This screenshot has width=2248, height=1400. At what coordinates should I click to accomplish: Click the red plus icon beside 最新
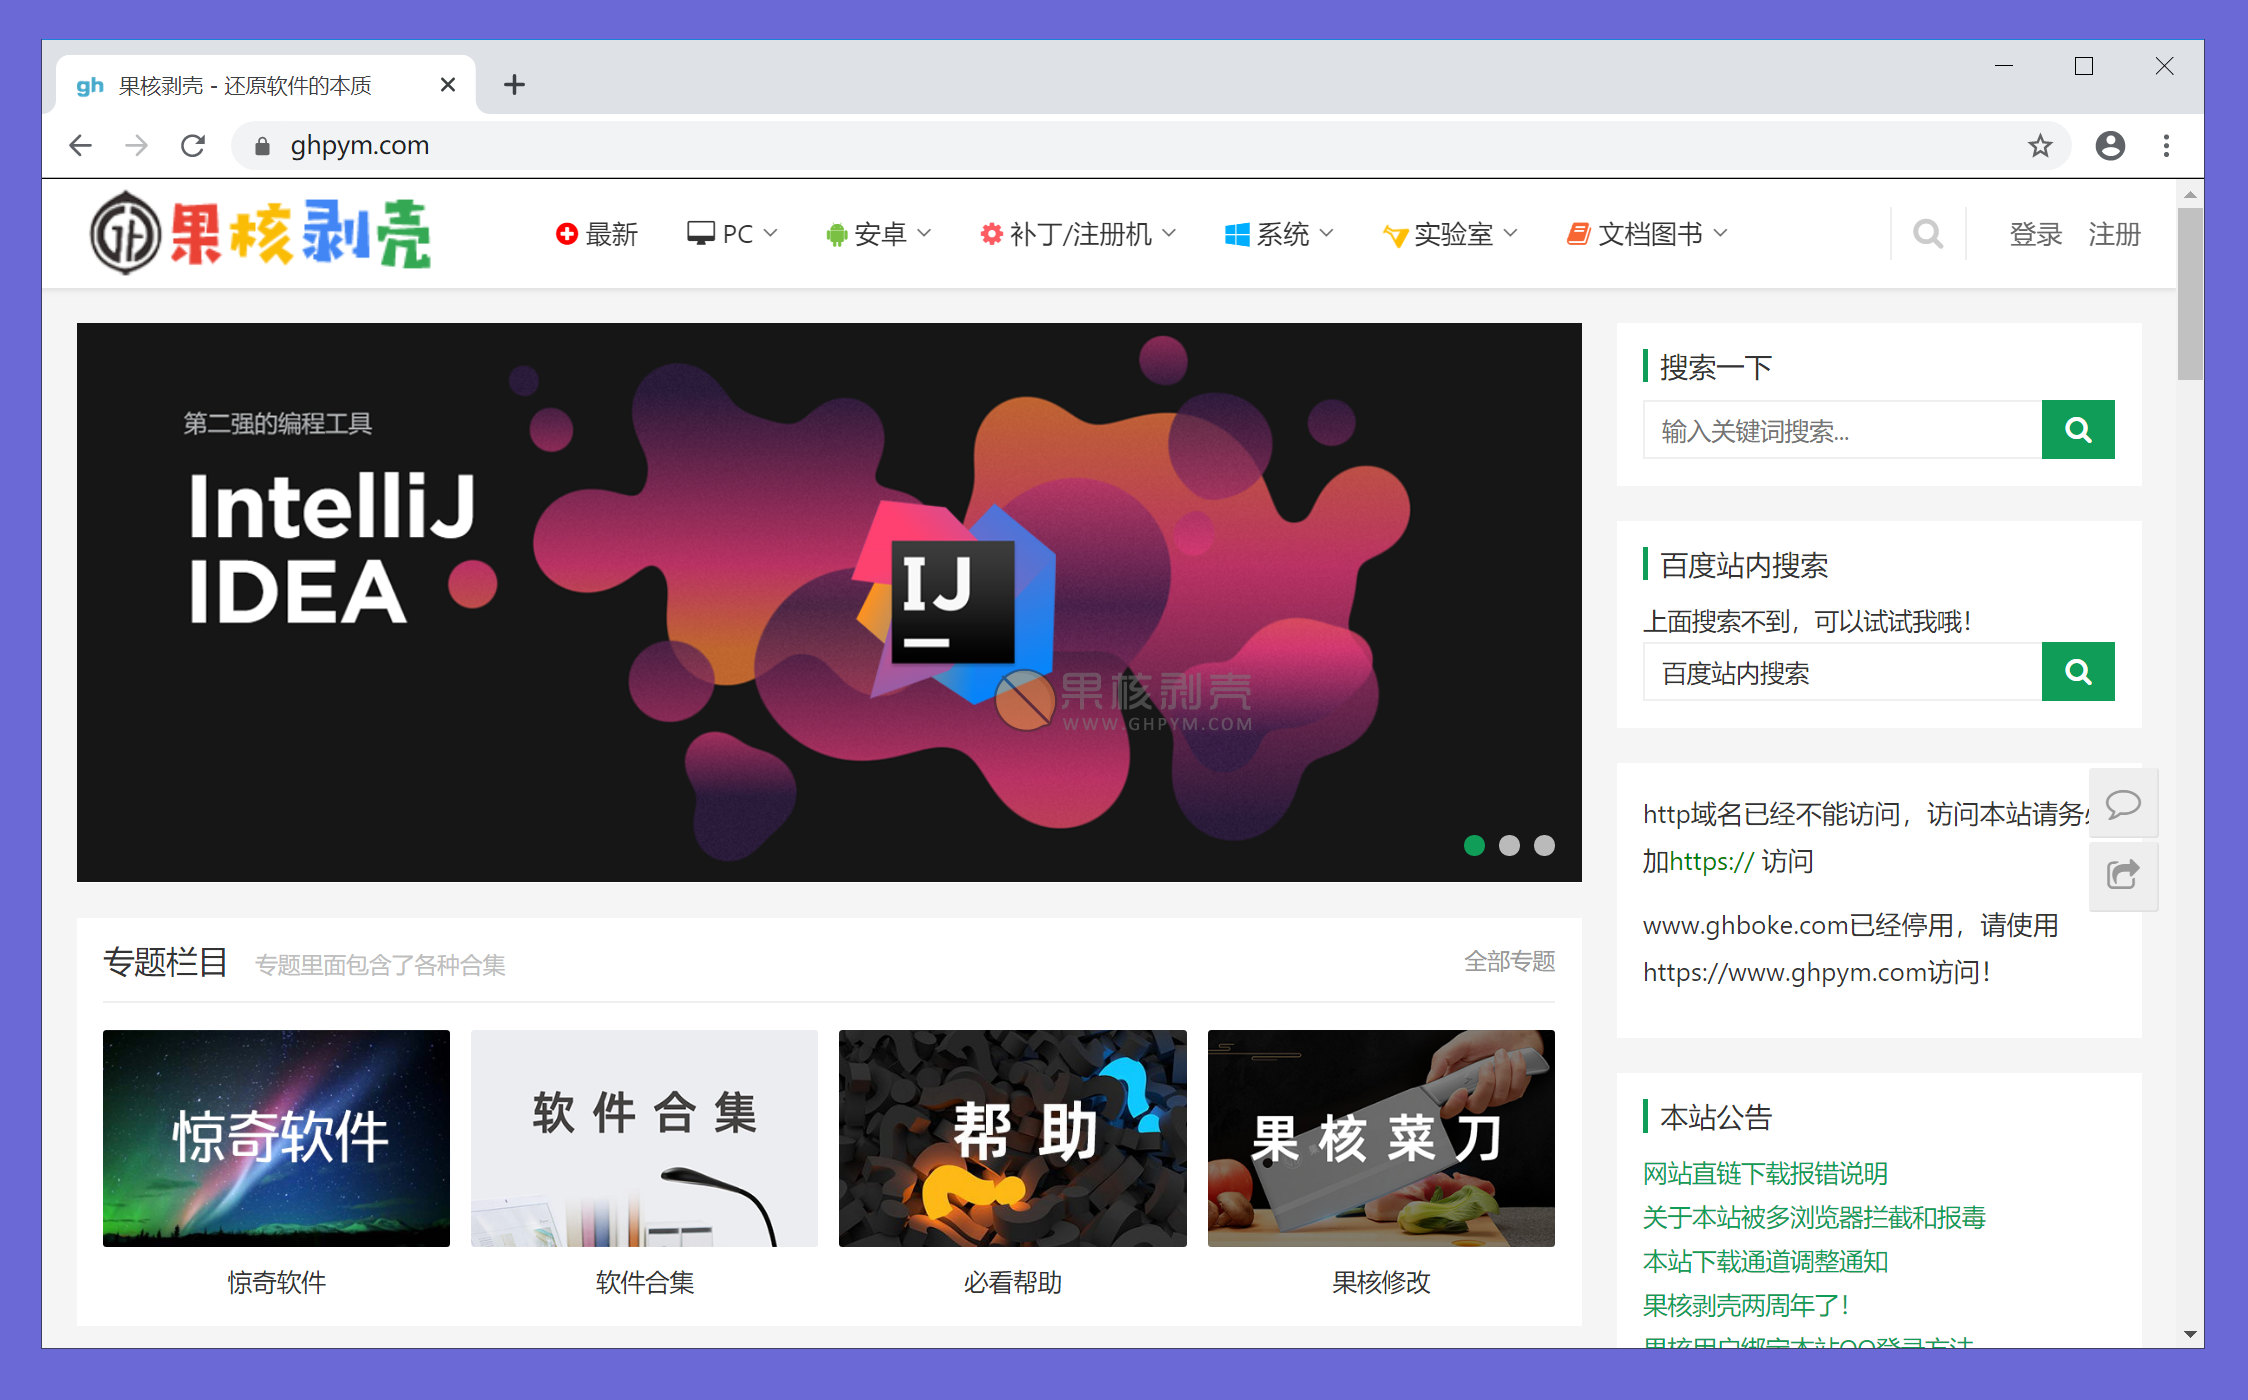coord(566,234)
